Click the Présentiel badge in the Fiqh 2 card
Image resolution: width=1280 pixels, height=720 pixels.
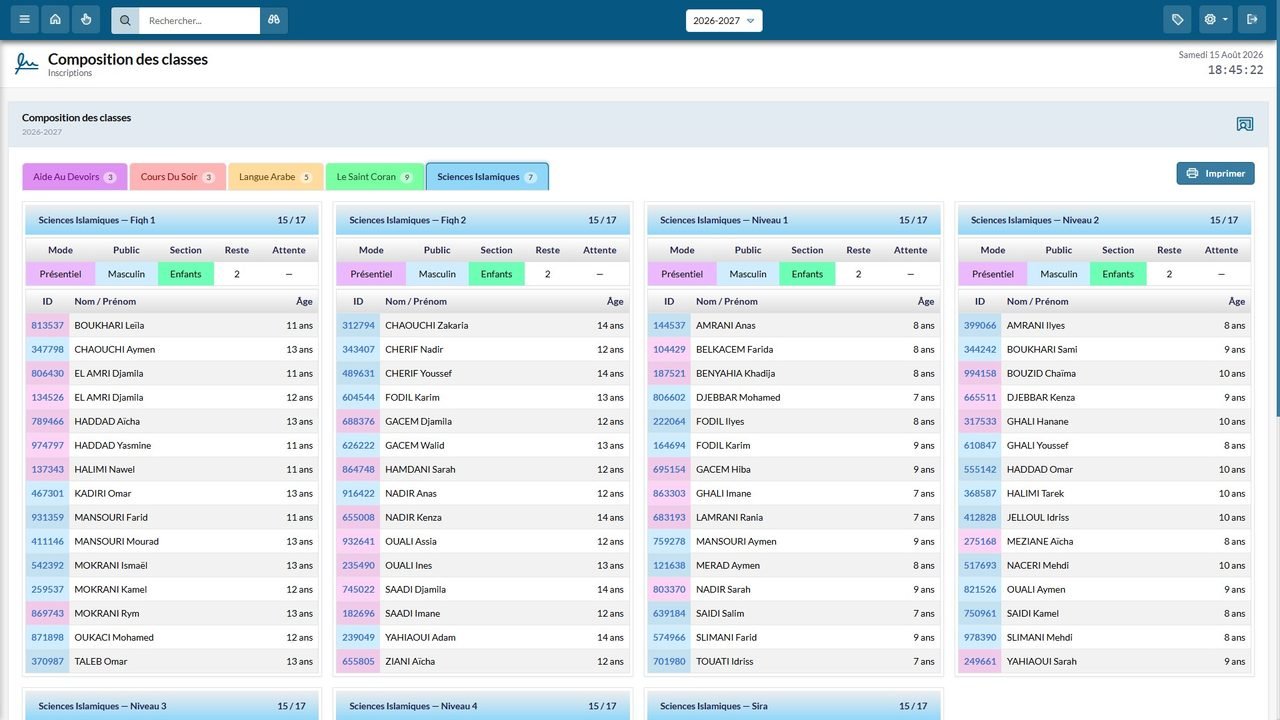[371, 274]
